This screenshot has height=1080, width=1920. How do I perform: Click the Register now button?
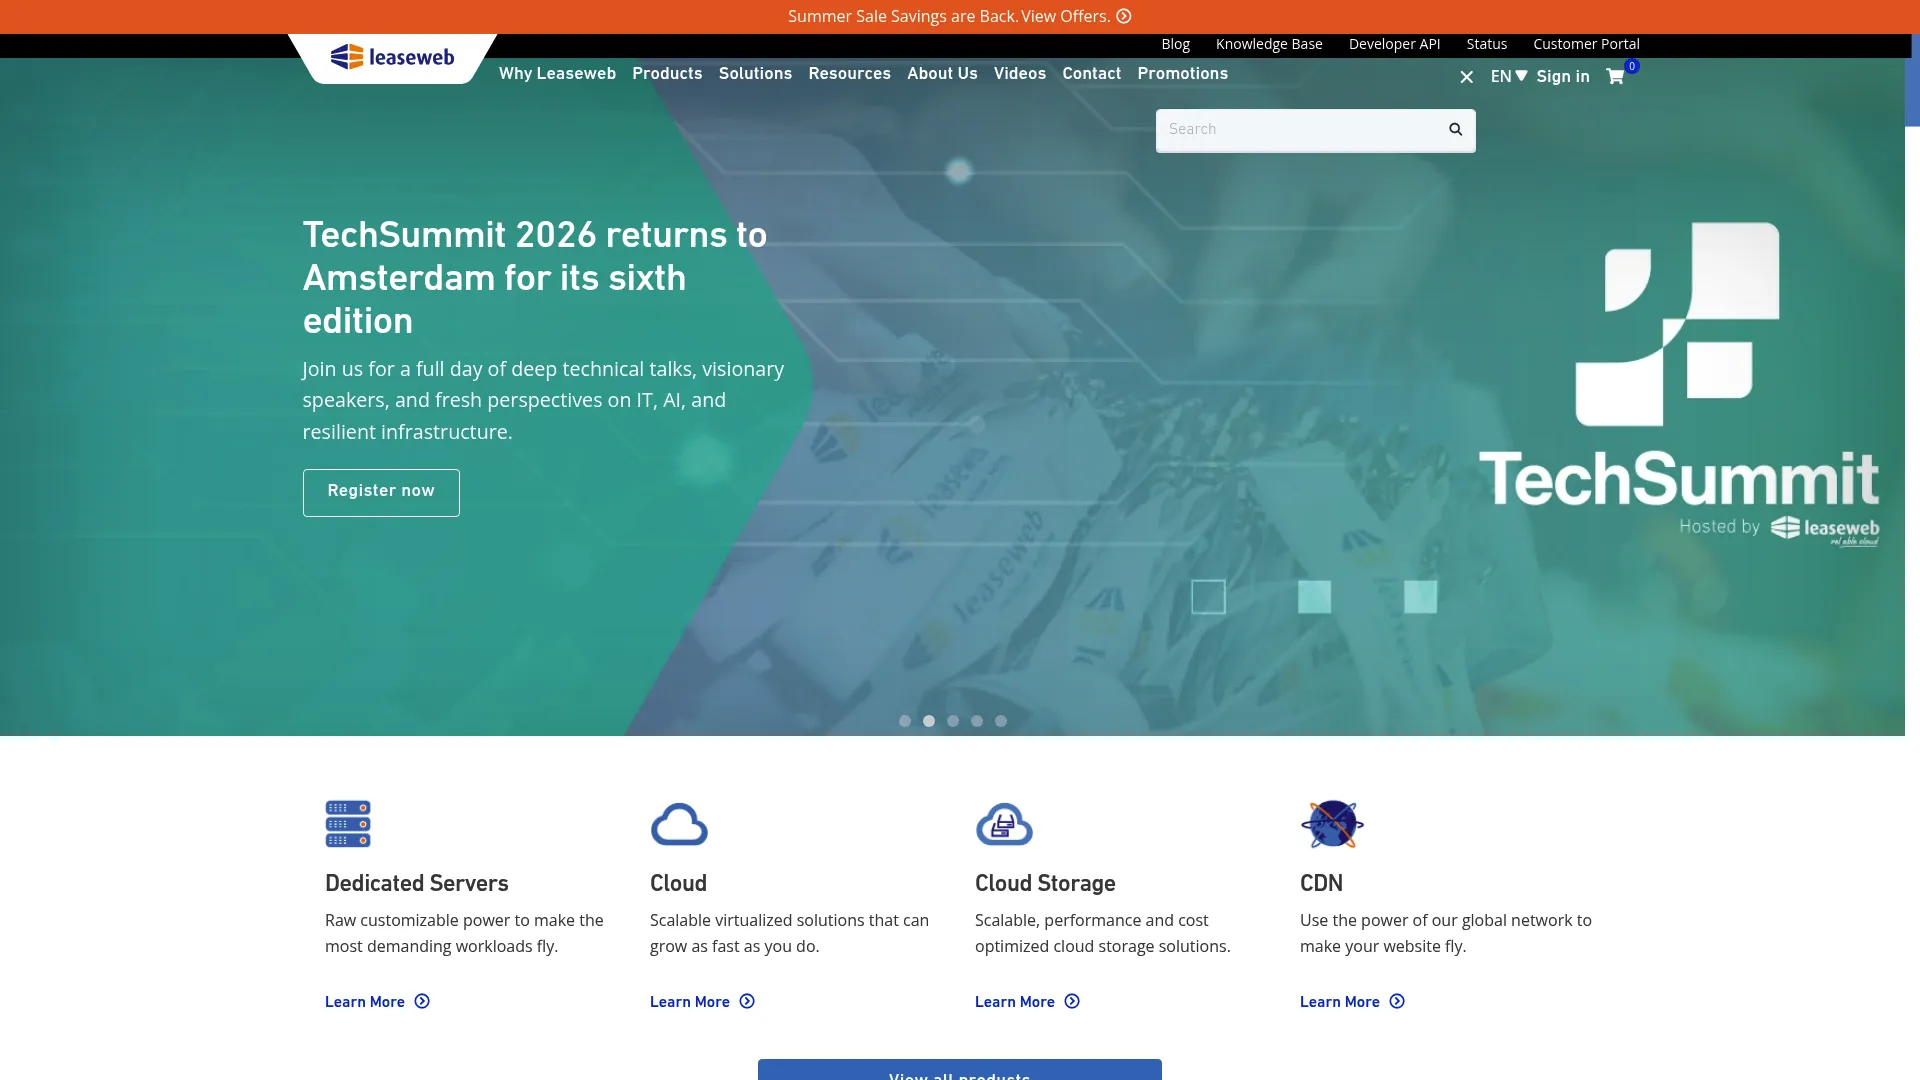point(381,492)
